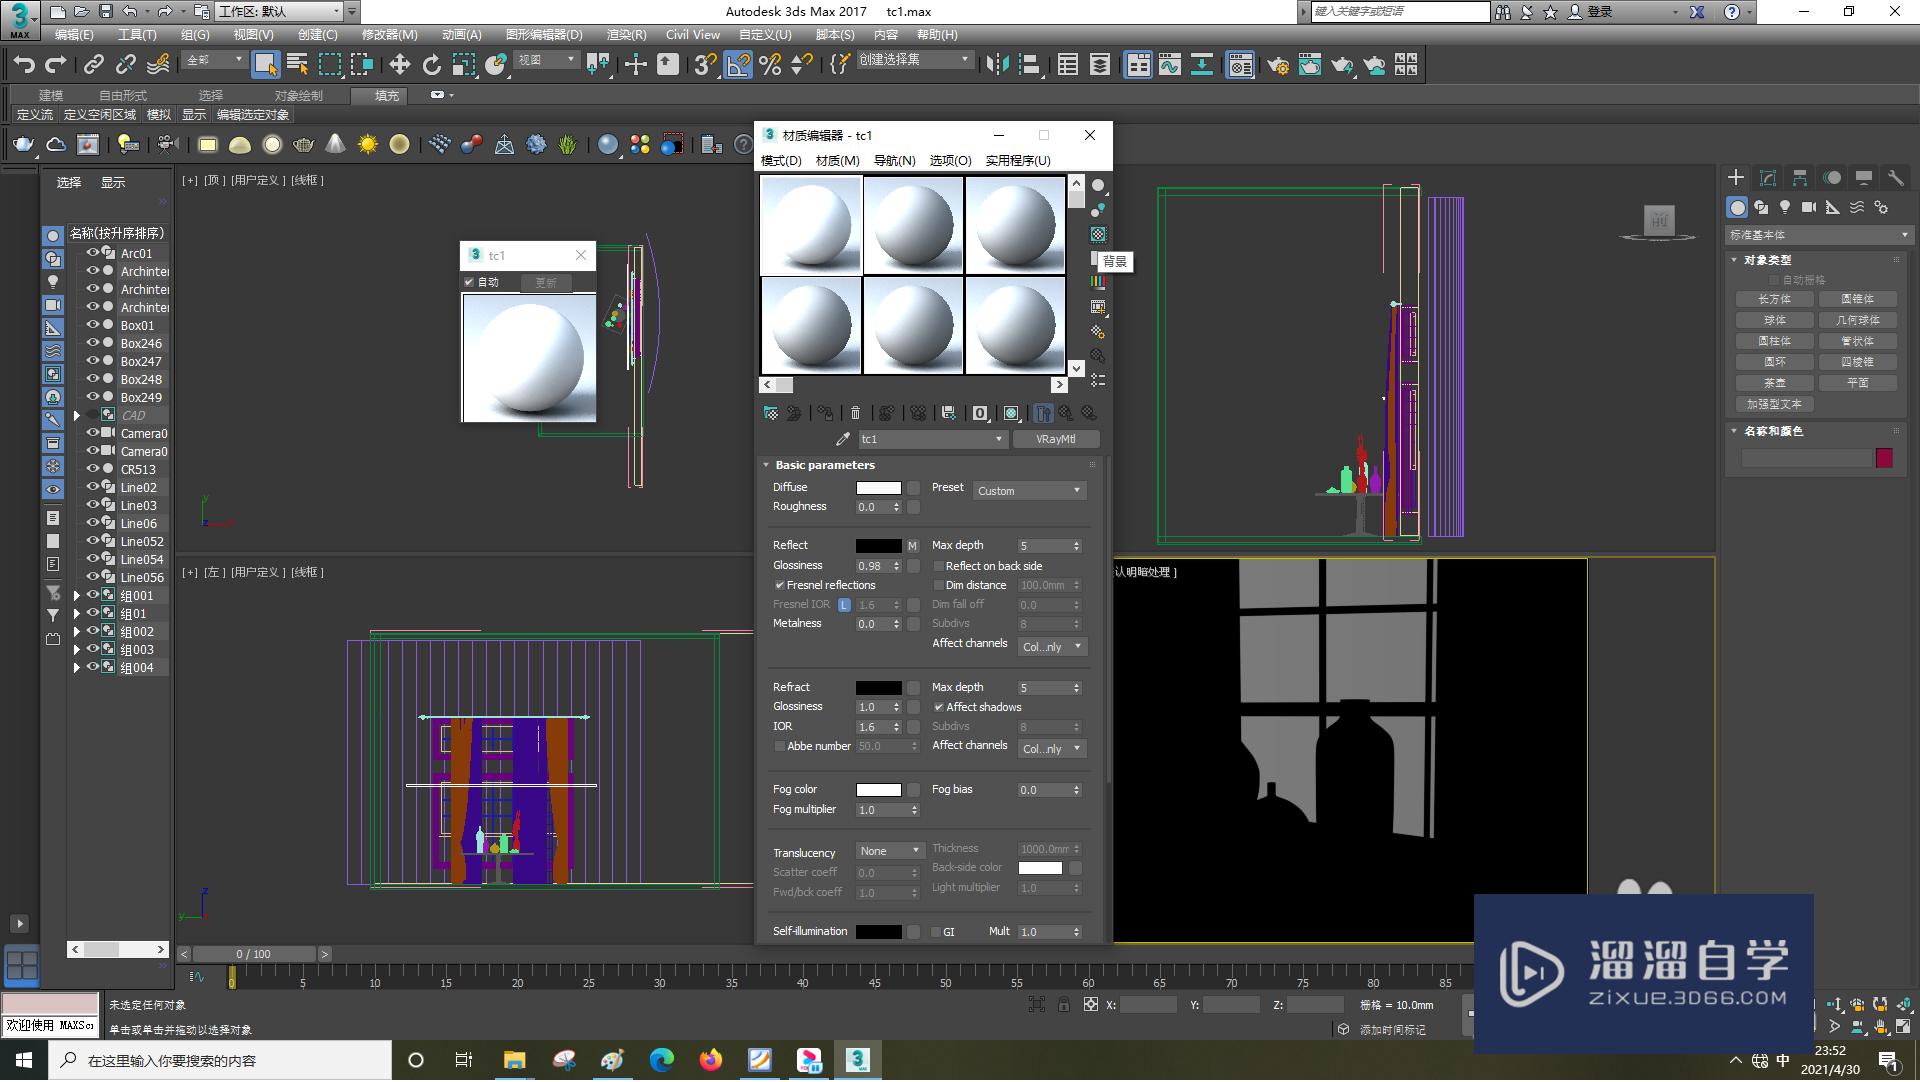Image resolution: width=1920 pixels, height=1082 pixels.
Task: Open the 导航(N) menu in Material Editor
Action: click(894, 160)
